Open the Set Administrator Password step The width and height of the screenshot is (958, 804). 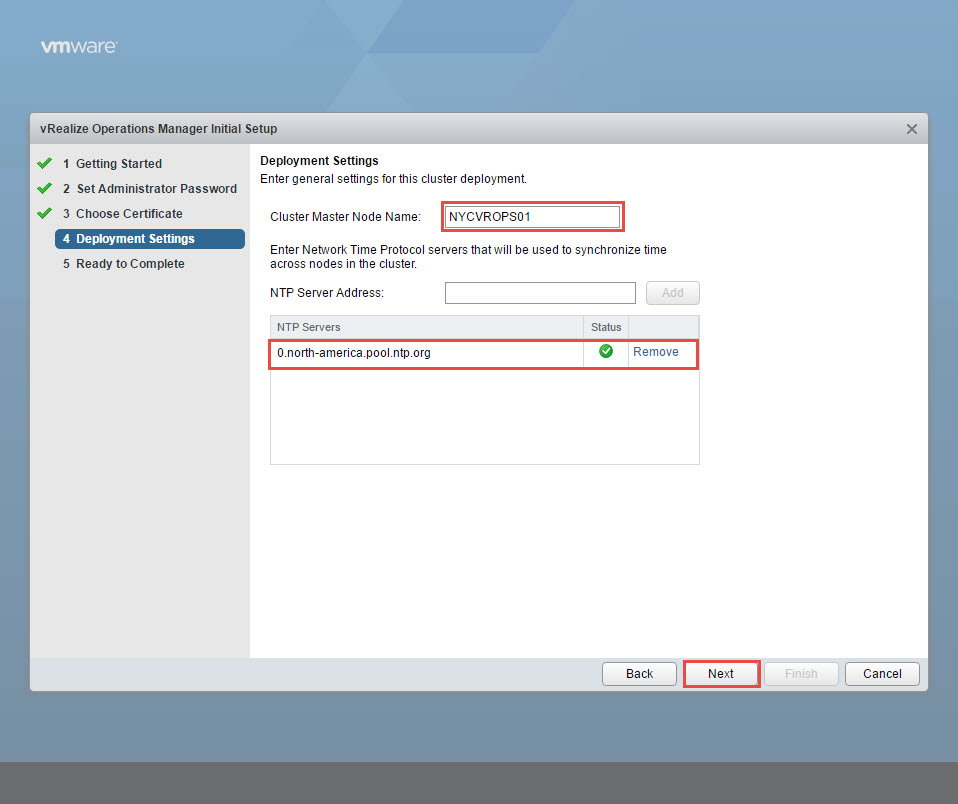(x=156, y=189)
